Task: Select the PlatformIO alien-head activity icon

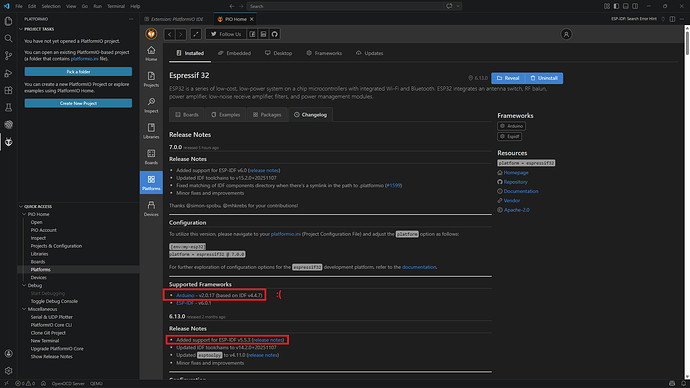Action: pos(8,142)
